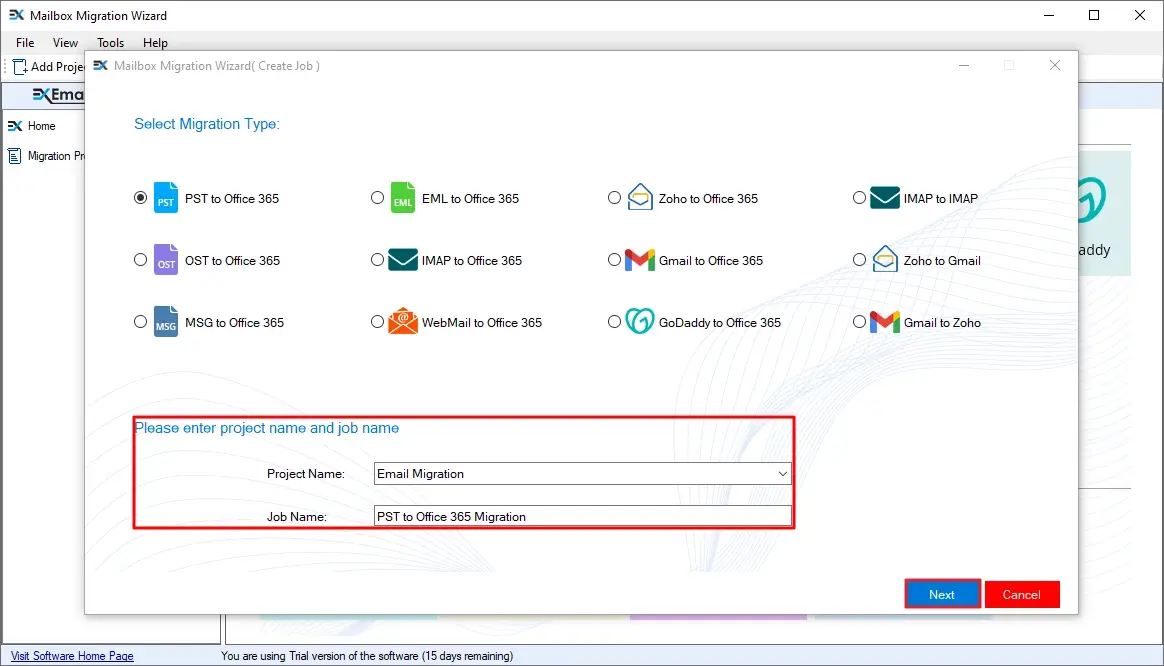Click the OST format icon
1164x666 pixels.
tap(164, 259)
